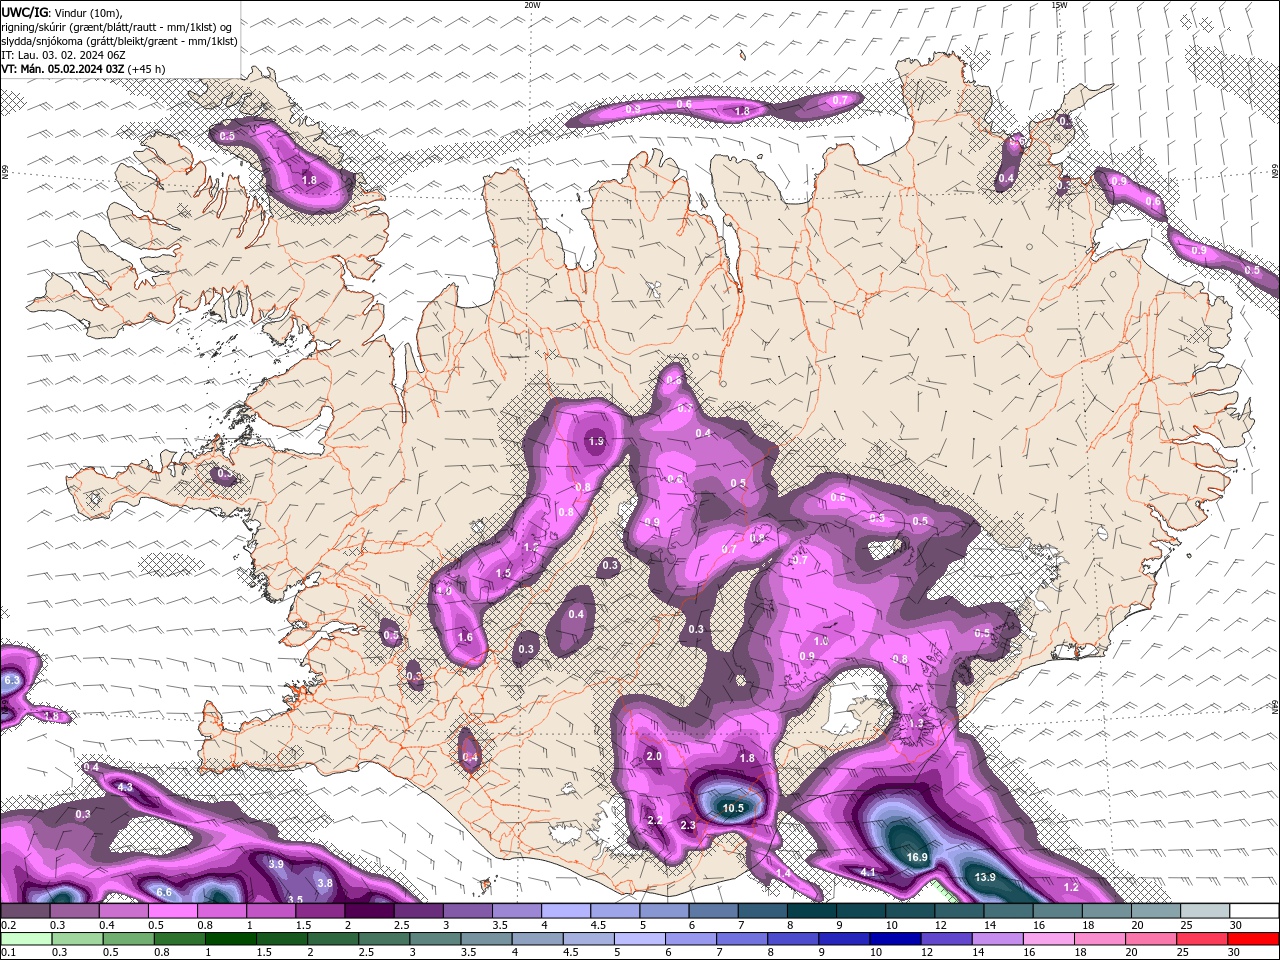Select the lavender snow swatch labeled 4
1280x960 pixels.
[565, 911]
